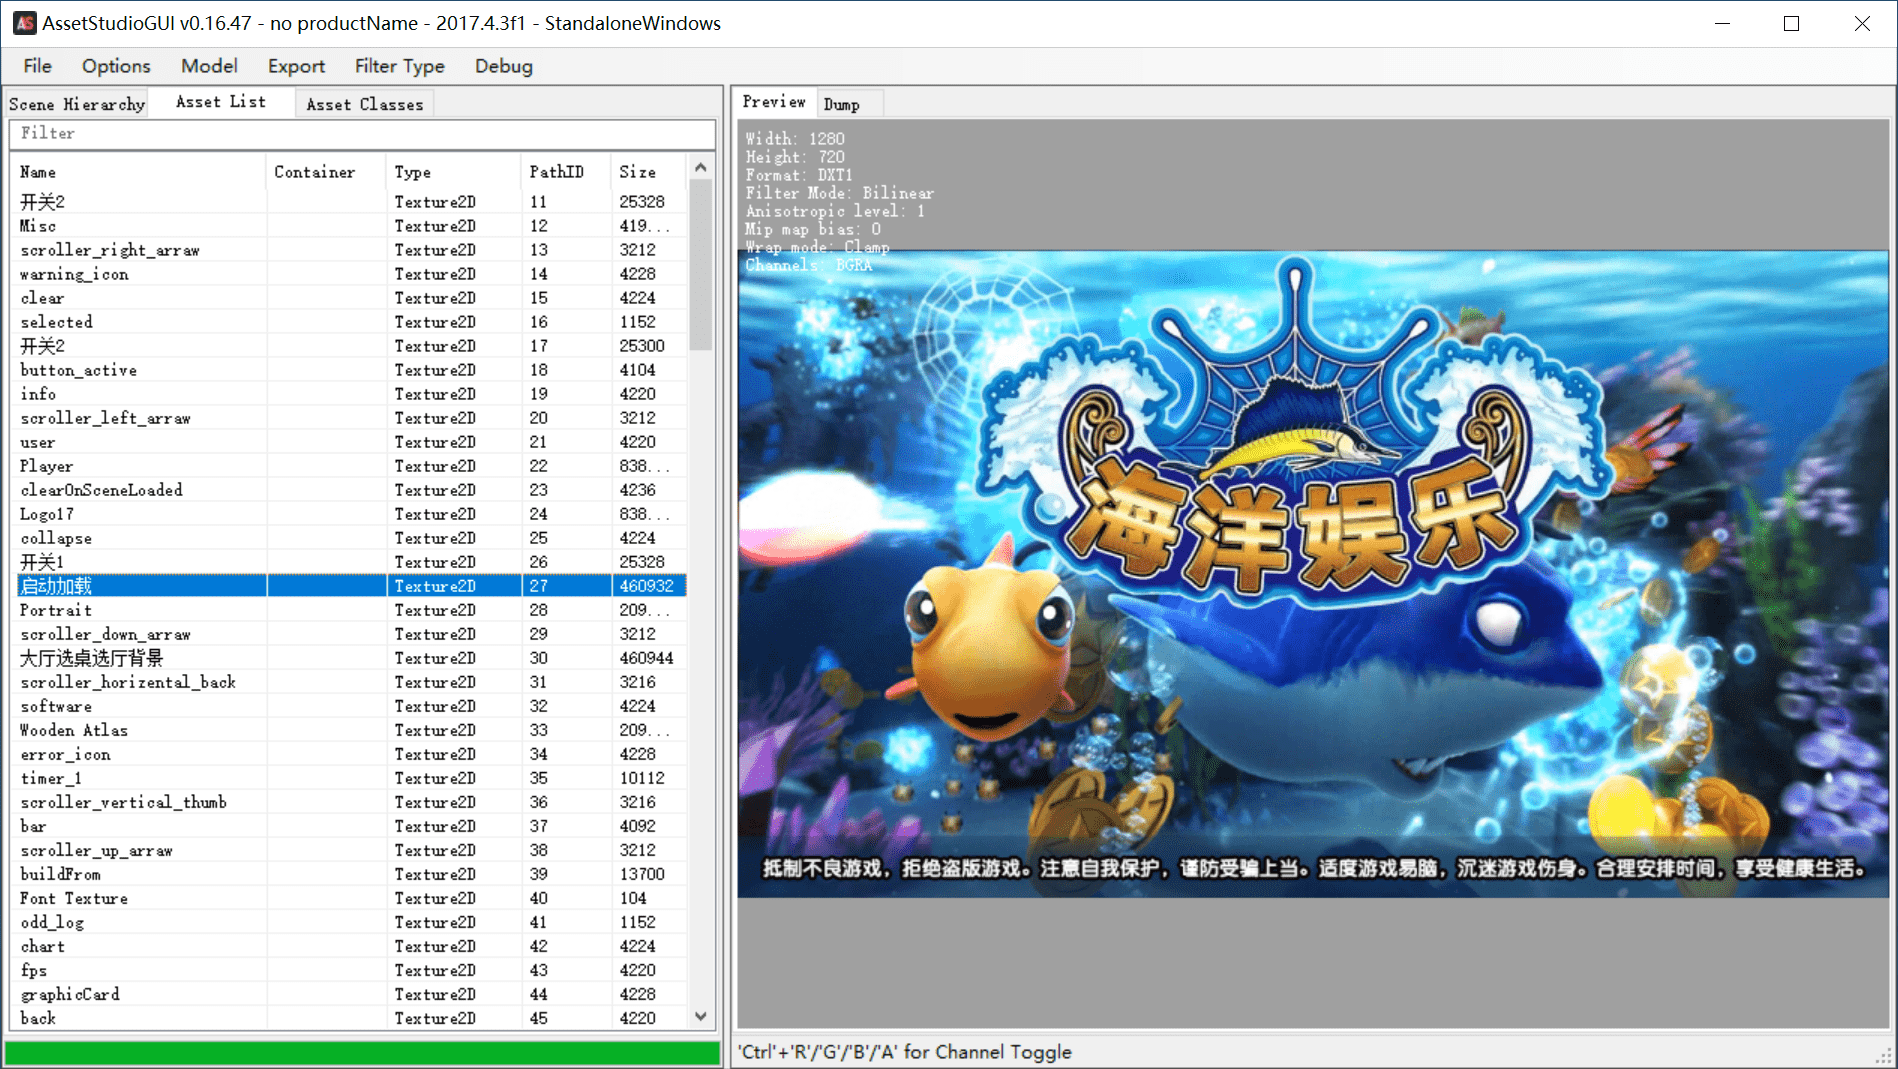Switch to the Scene Hierarchy tab
1898x1069 pixels.
[77, 104]
